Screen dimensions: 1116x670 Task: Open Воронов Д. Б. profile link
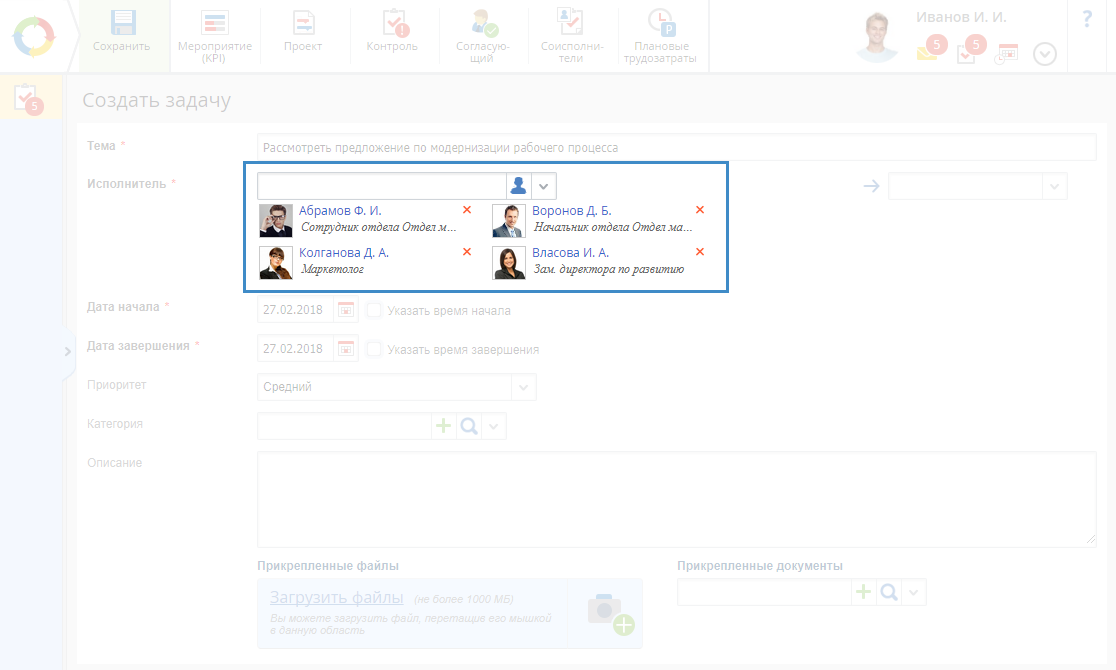click(572, 211)
